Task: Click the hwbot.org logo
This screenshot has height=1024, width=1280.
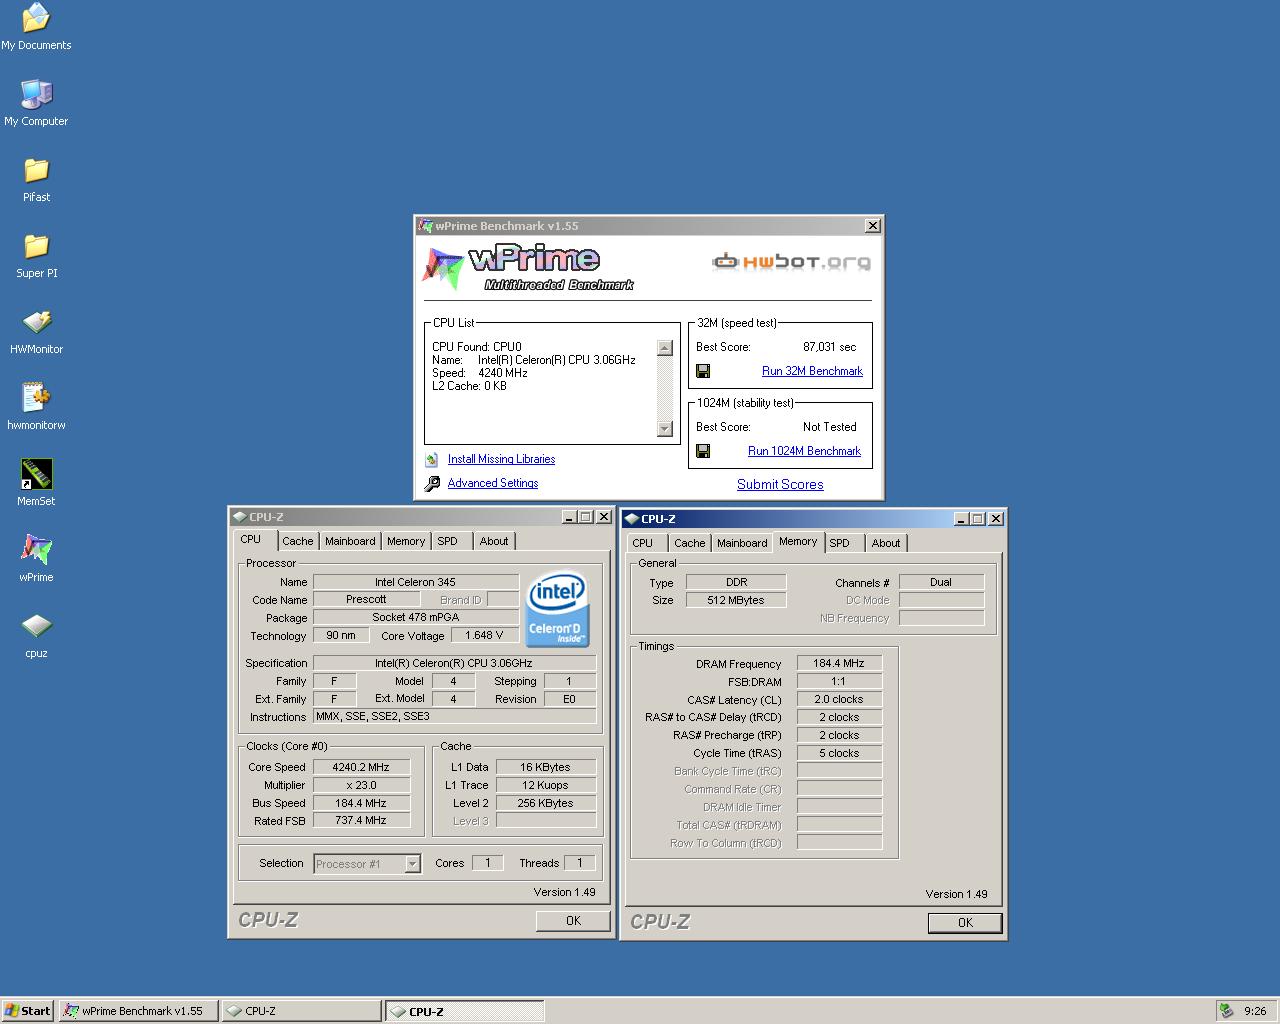Action: click(791, 262)
